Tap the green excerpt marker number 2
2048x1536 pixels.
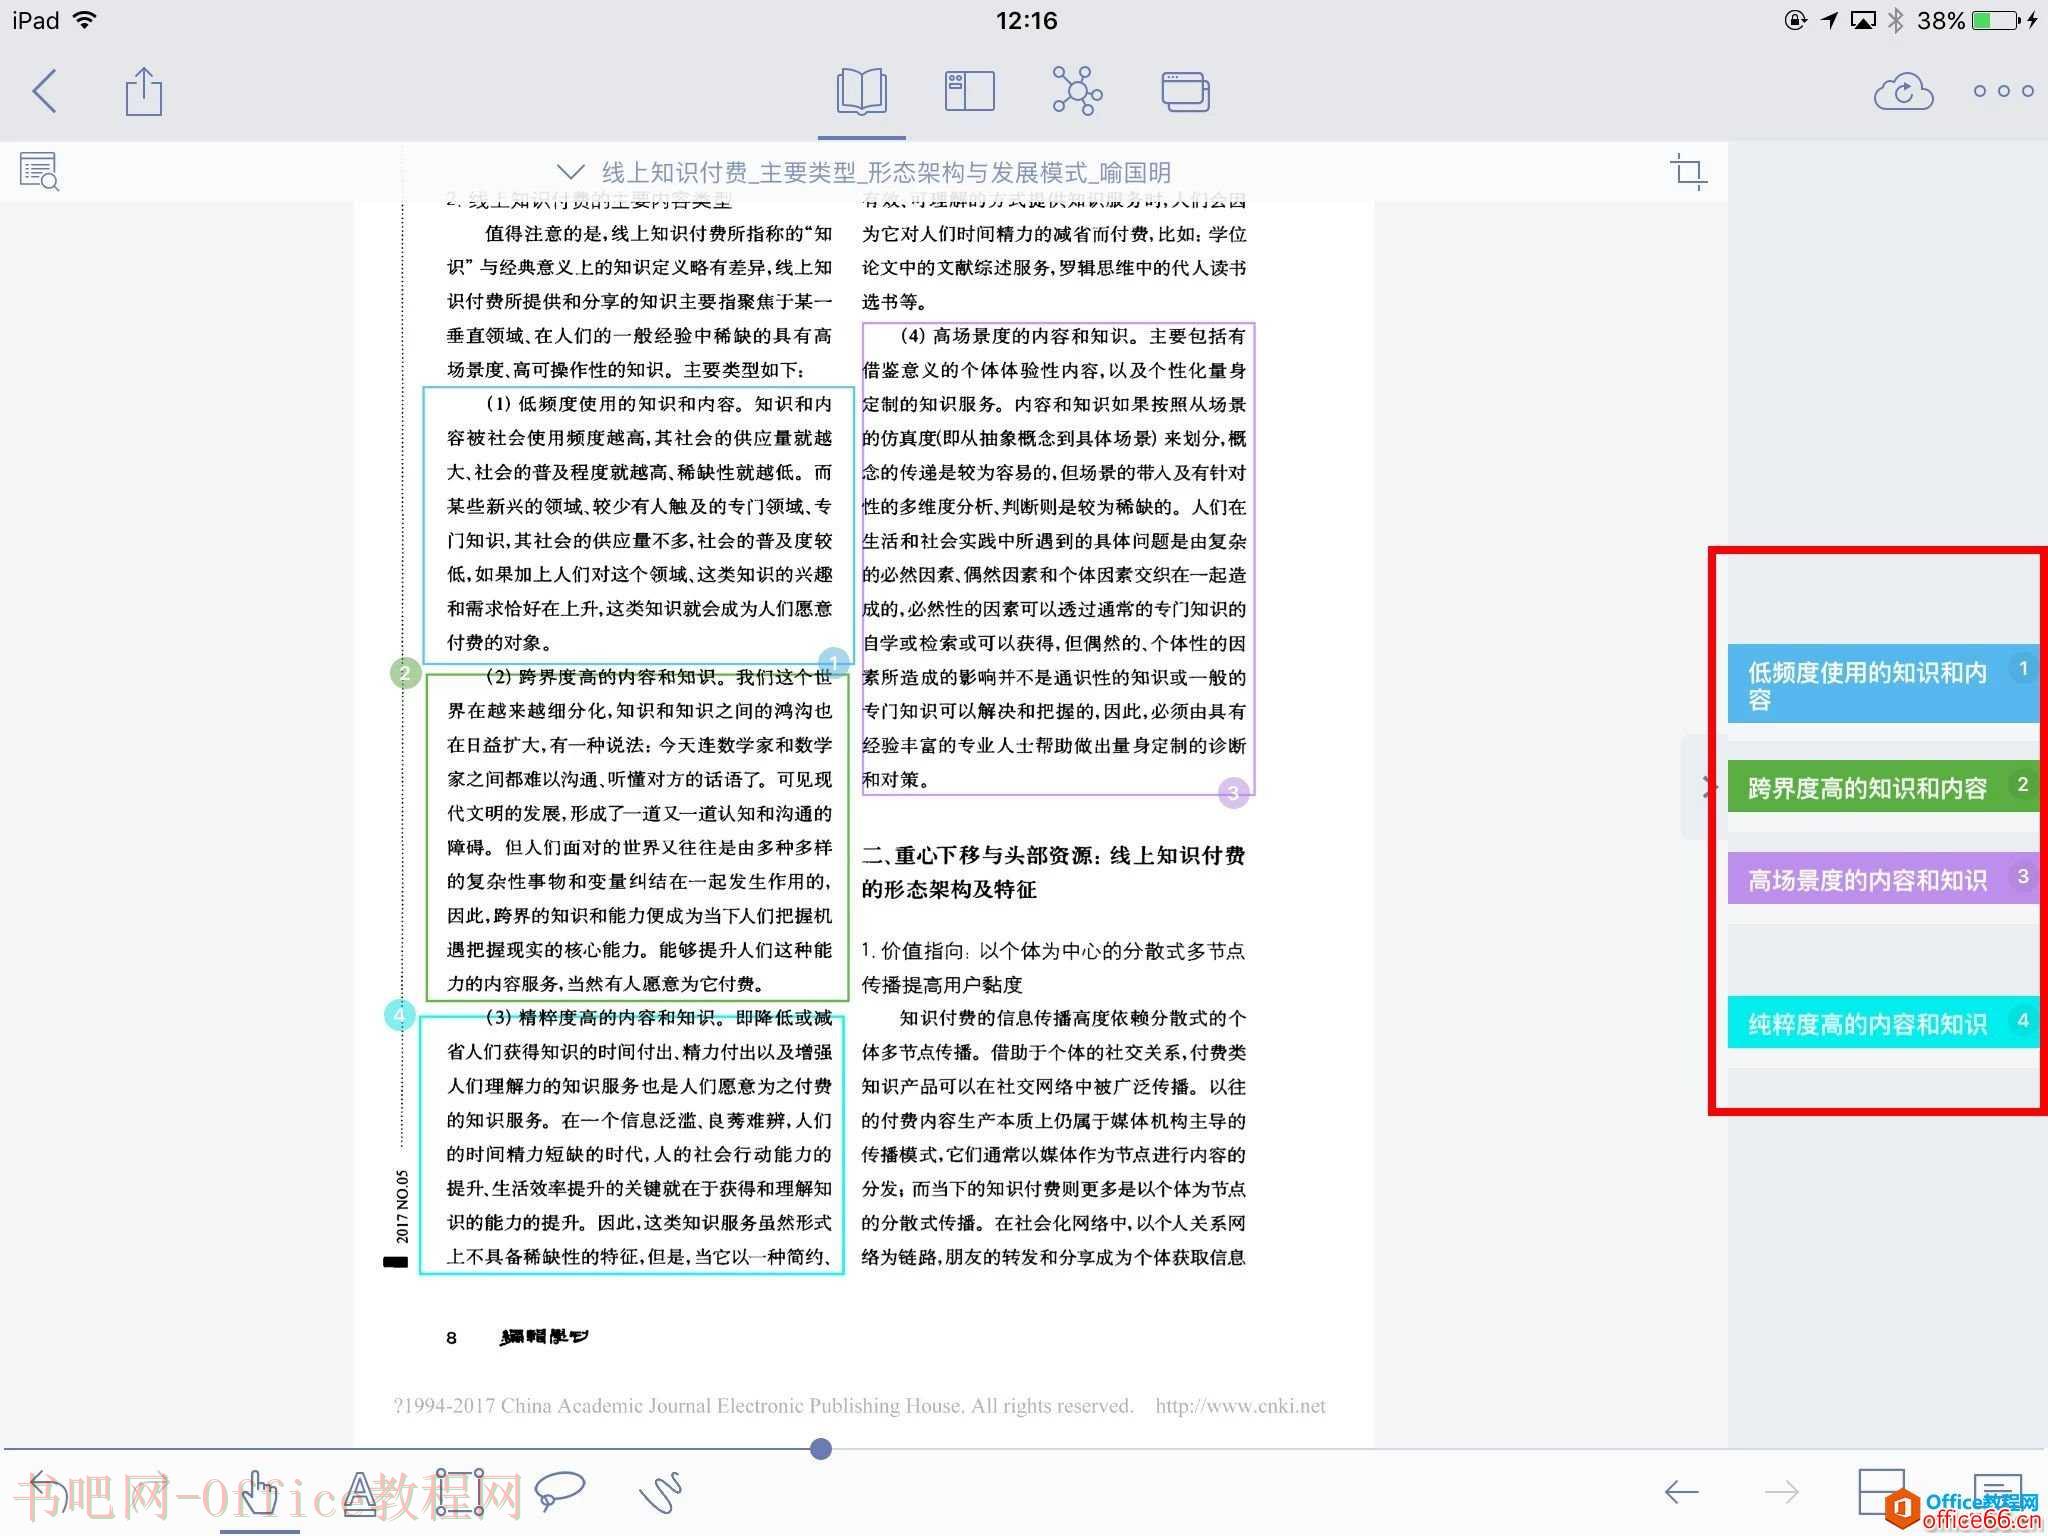pos(404,673)
